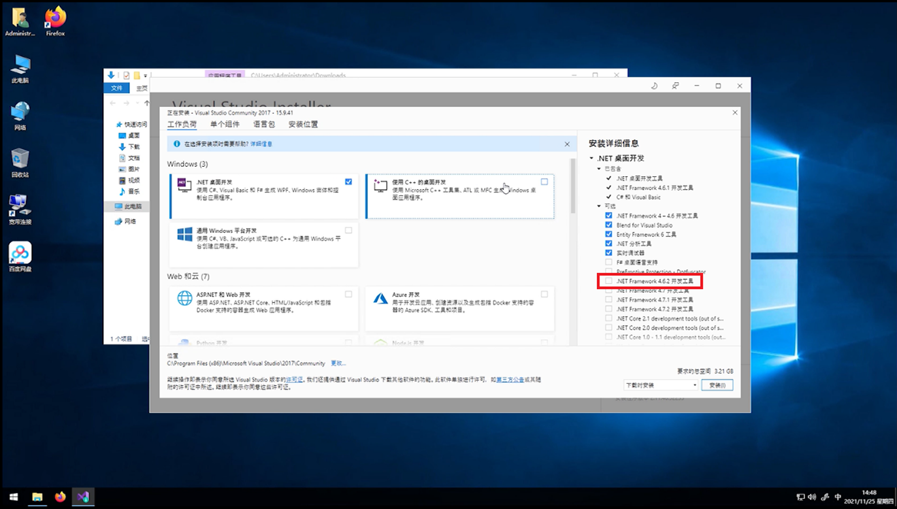Select 音乐 in the File Explorer sidebar
Viewport: 897px width, 509px height.
[129, 191]
